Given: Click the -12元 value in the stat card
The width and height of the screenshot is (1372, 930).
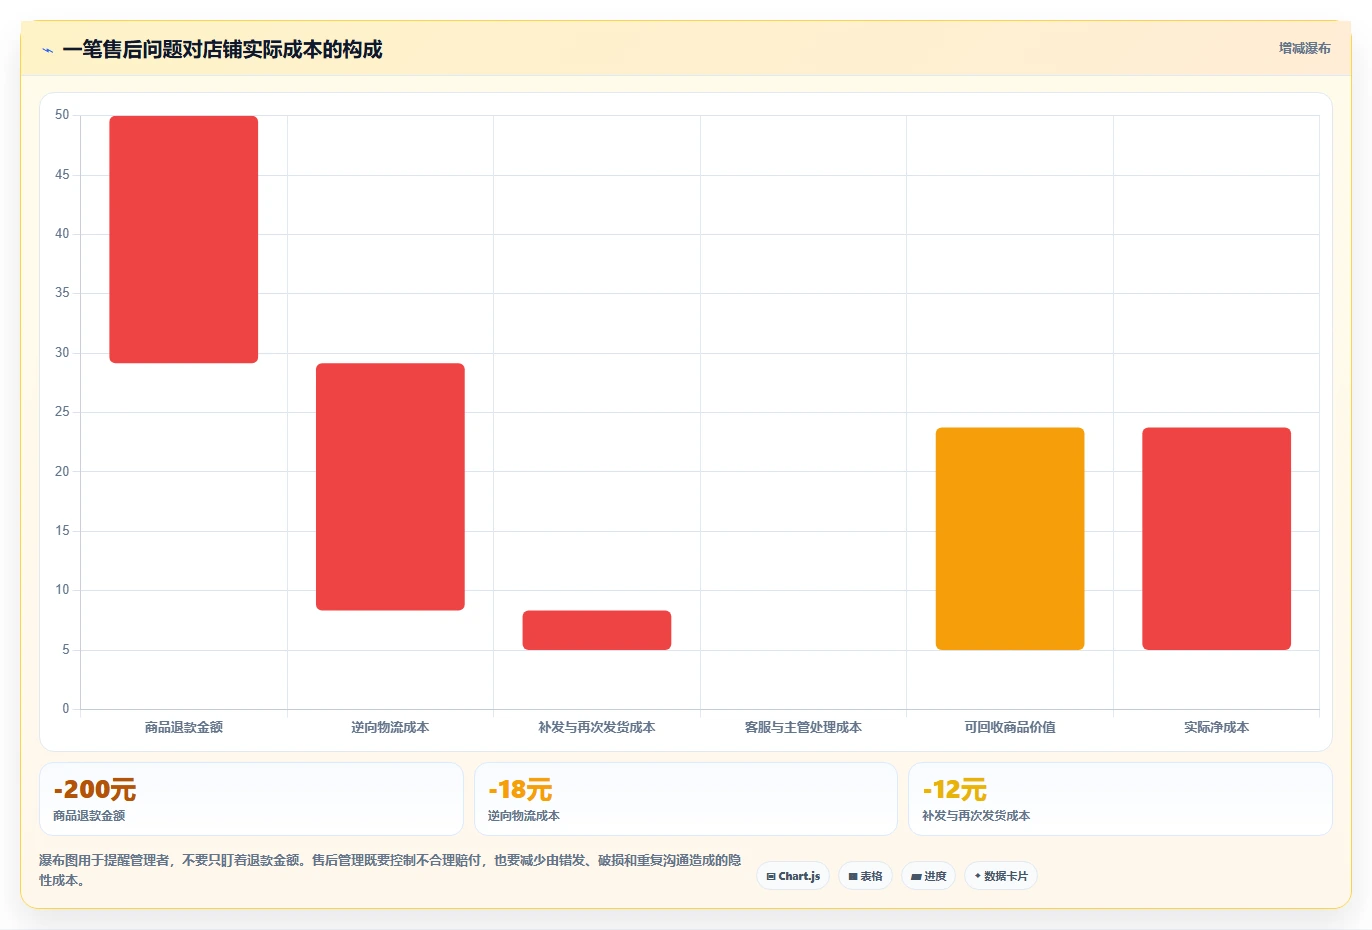Looking at the screenshot, I should click(954, 789).
